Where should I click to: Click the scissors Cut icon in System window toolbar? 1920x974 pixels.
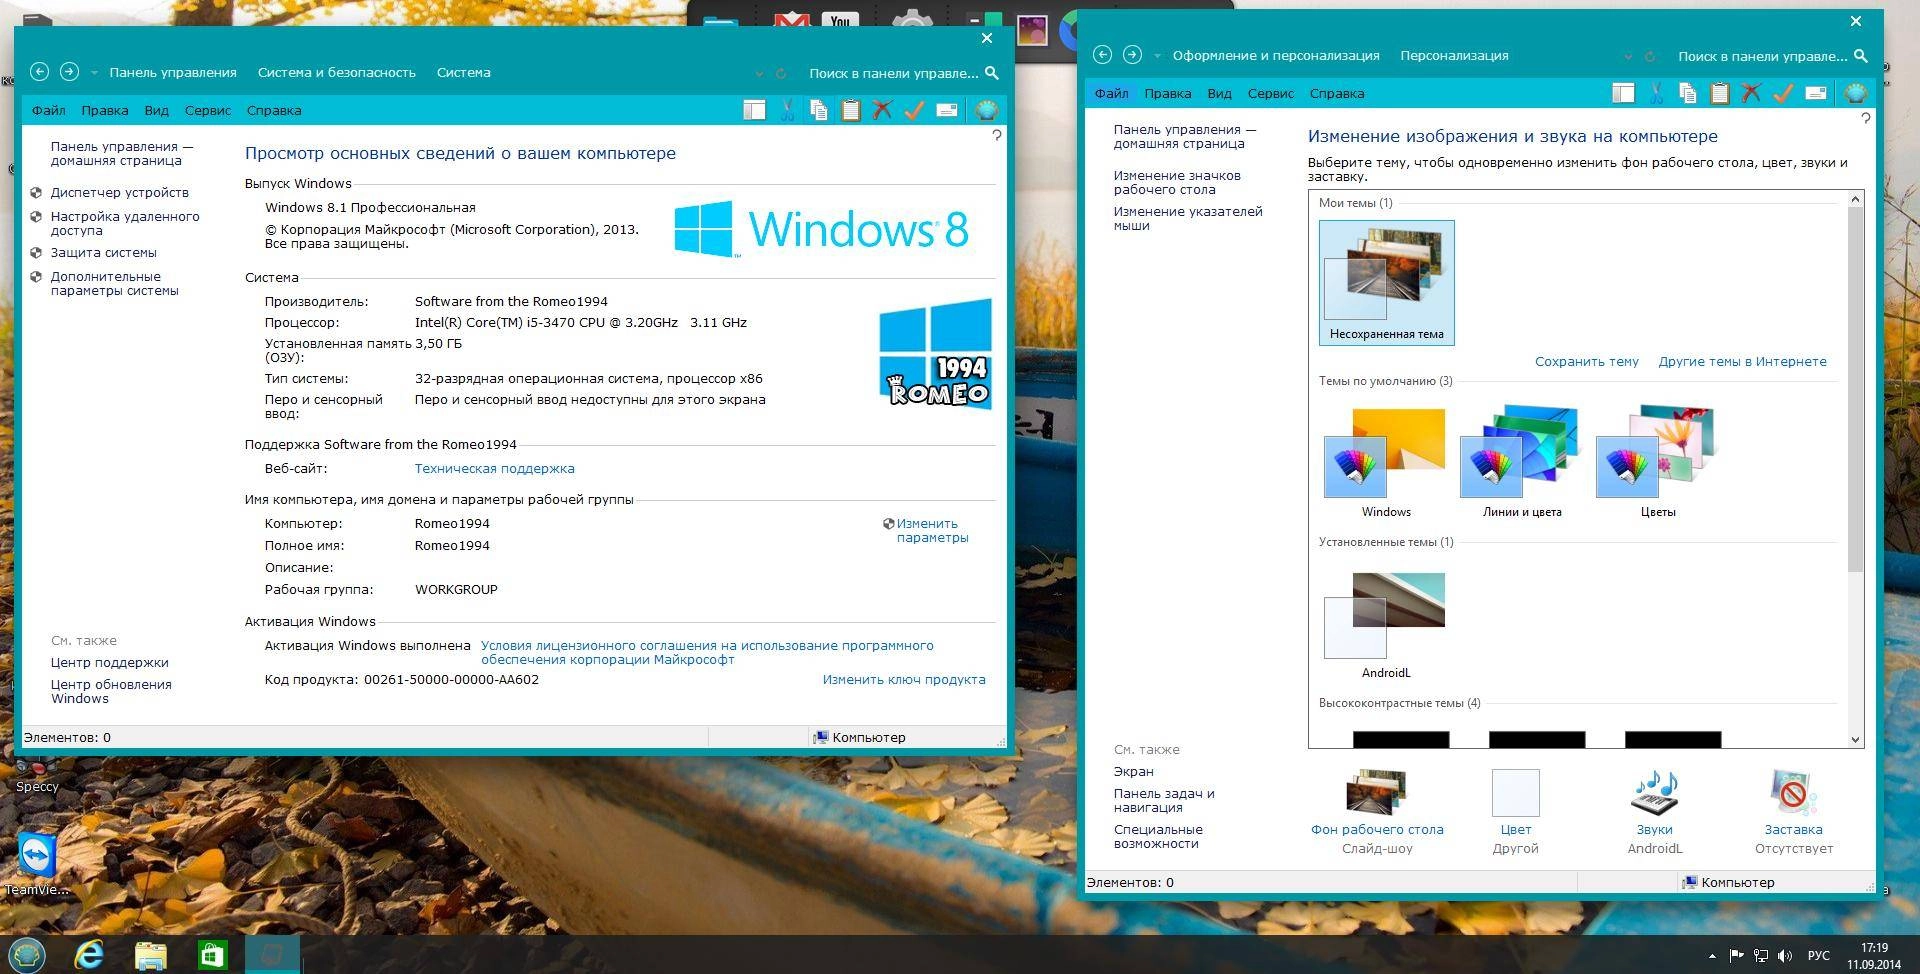pos(787,110)
